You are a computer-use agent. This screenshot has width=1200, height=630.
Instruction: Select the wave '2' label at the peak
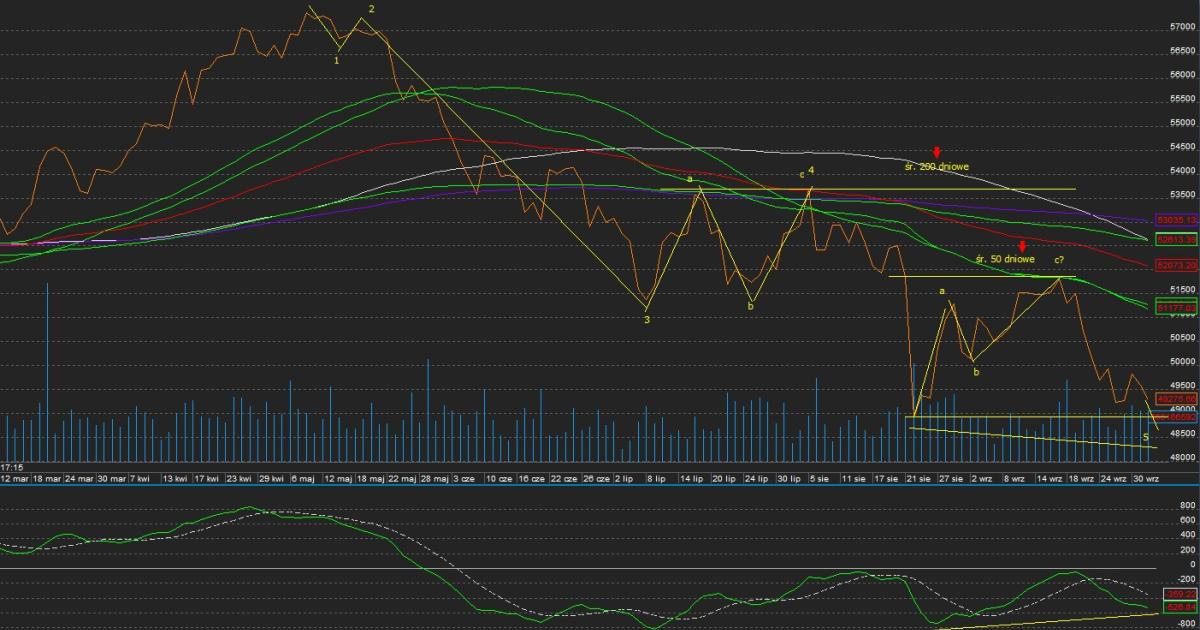371,9
